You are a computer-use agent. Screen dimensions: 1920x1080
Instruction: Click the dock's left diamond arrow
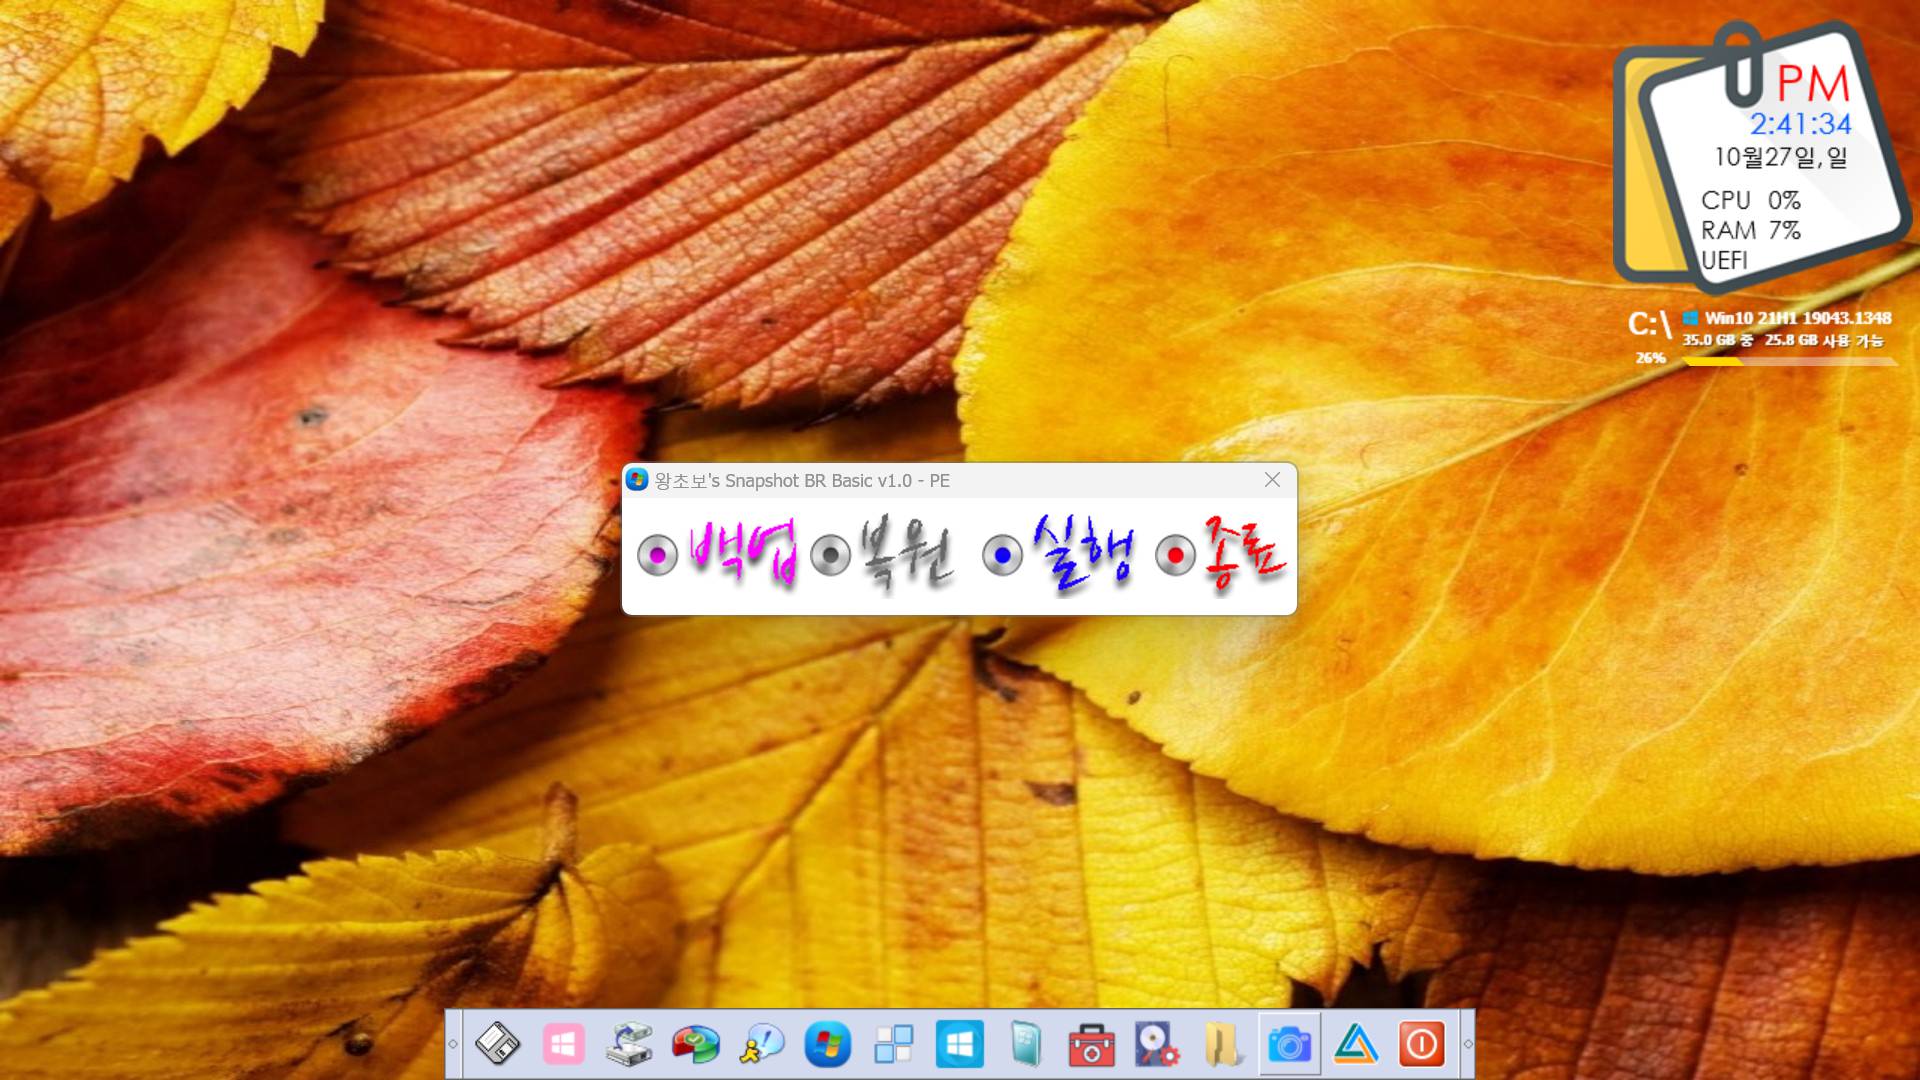[x=453, y=1044]
